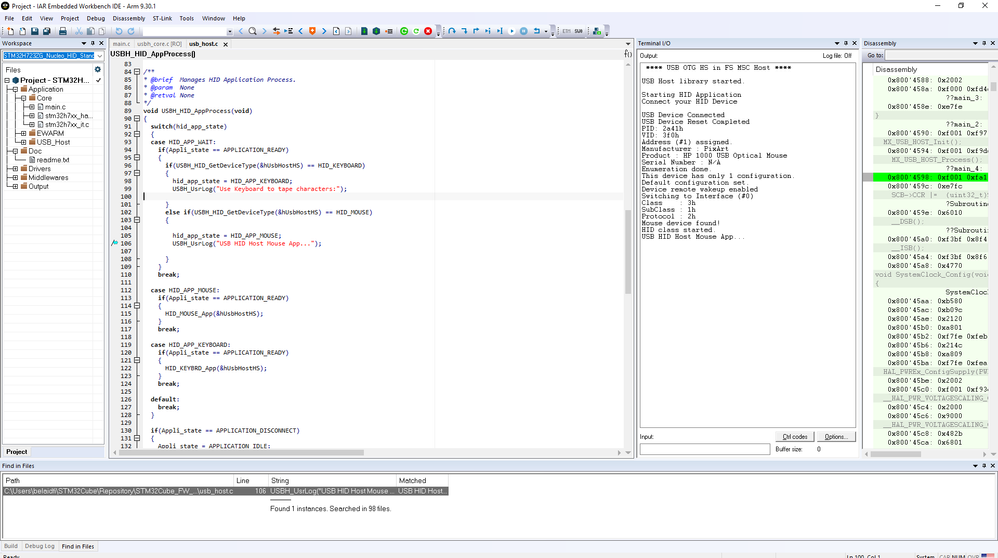Switch to usbh_core.c [RO] tab
998x558 pixels.
tap(159, 45)
